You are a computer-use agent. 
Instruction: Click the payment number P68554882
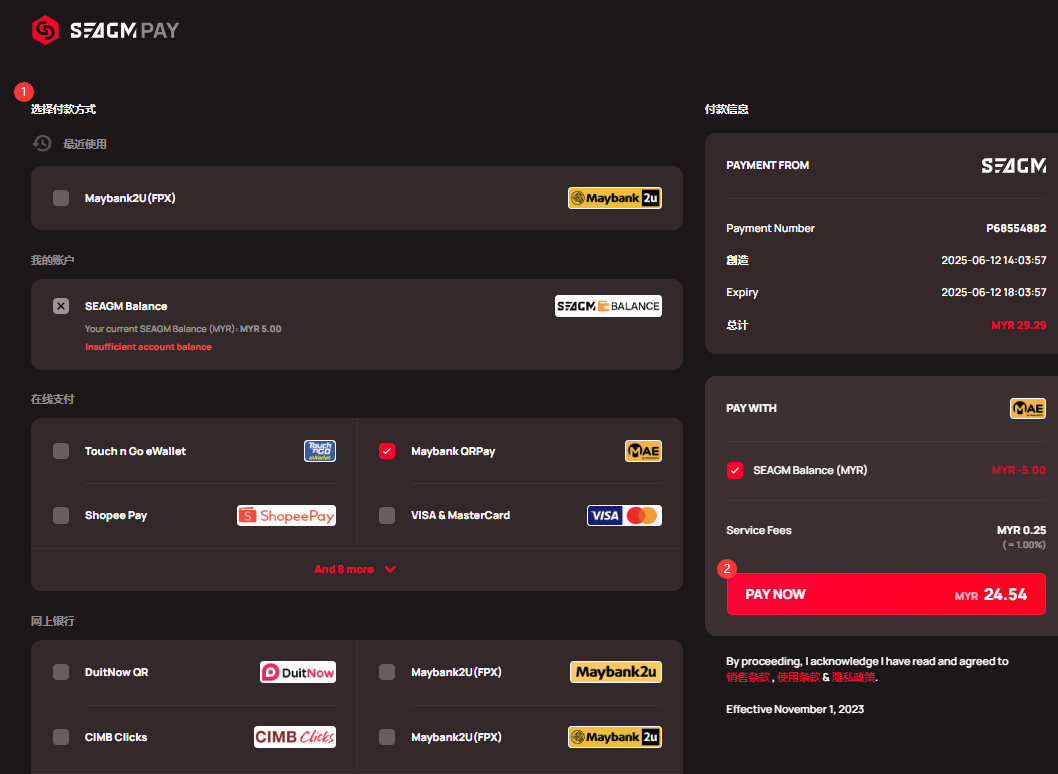1016,228
